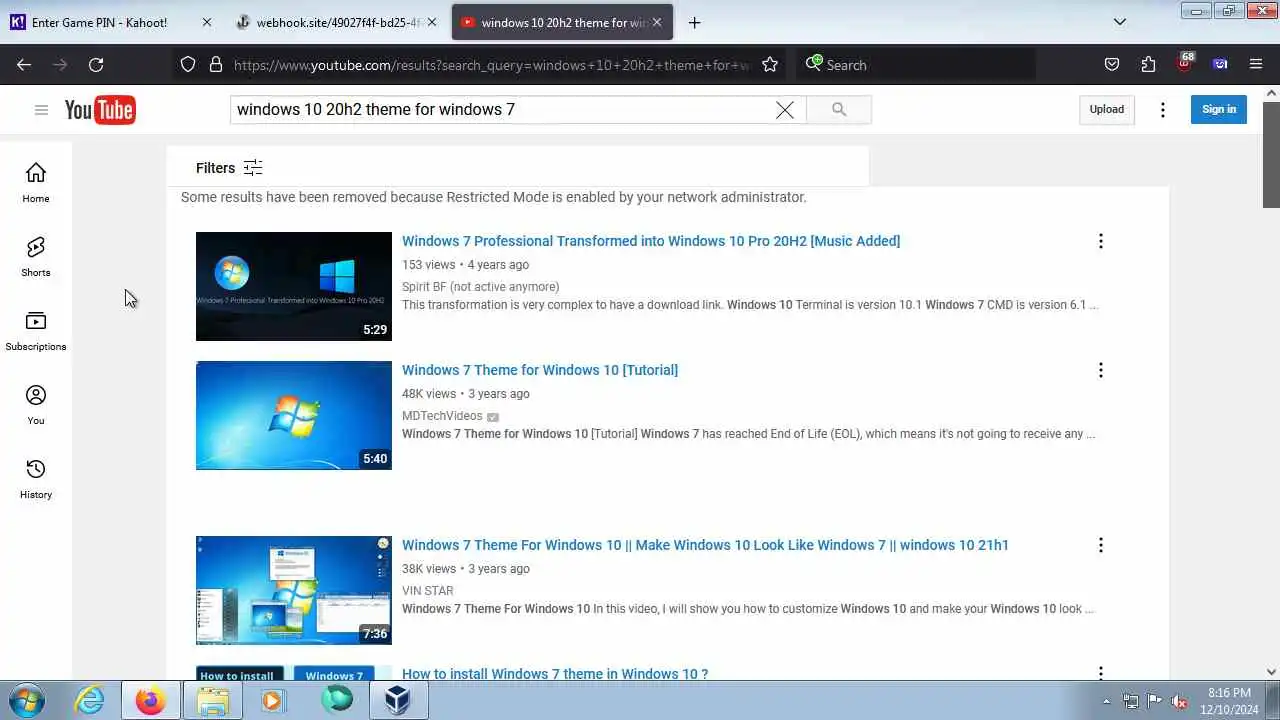Open Make Windows 10 Look Like Windows 7 video title
This screenshot has width=1280, height=720.
tap(705, 545)
